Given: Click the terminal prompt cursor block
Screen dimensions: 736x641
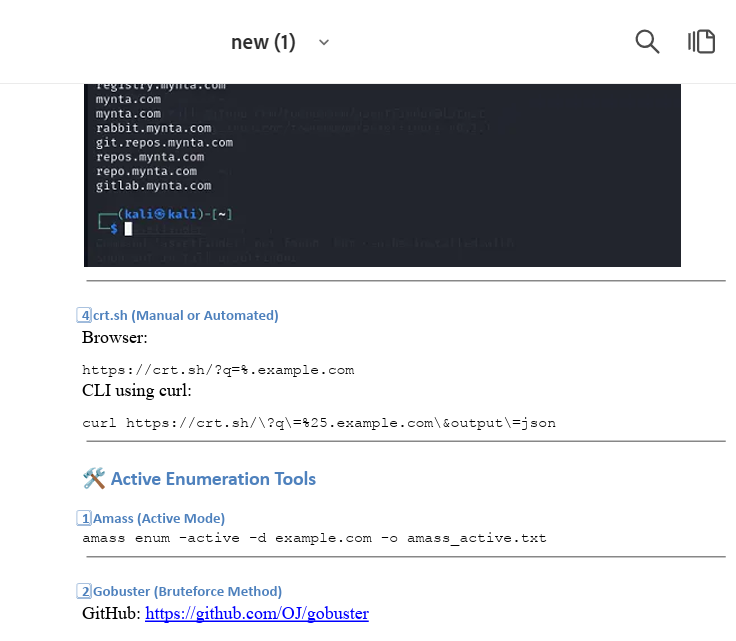Looking at the screenshot, I should tap(128, 229).
